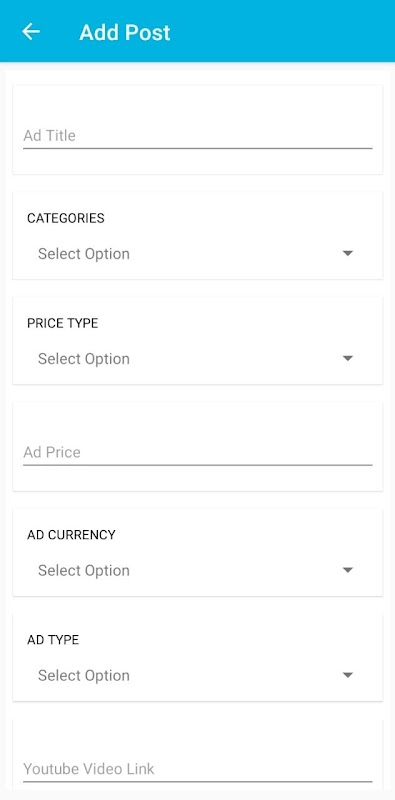Tap the underline beneath Ad Price
The image size is (395, 800).
coord(198,465)
